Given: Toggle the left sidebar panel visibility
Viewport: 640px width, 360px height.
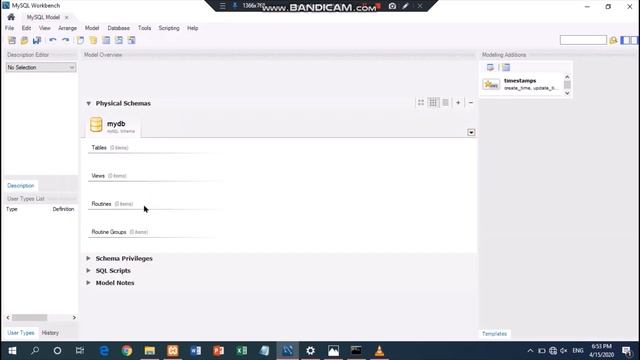Looking at the screenshot, I should pyautogui.click(x=625, y=40).
